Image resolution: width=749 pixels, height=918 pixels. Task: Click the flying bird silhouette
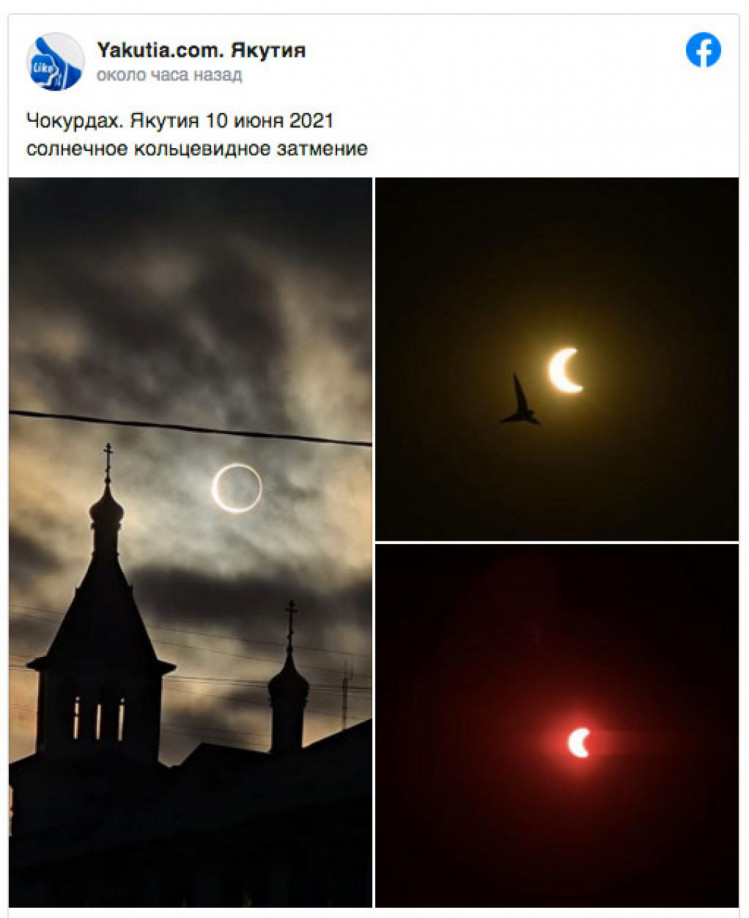click(521, 400)
